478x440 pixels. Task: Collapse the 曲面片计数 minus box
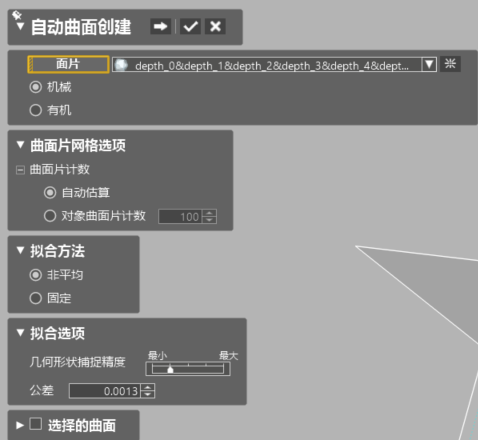pos(20,170)
